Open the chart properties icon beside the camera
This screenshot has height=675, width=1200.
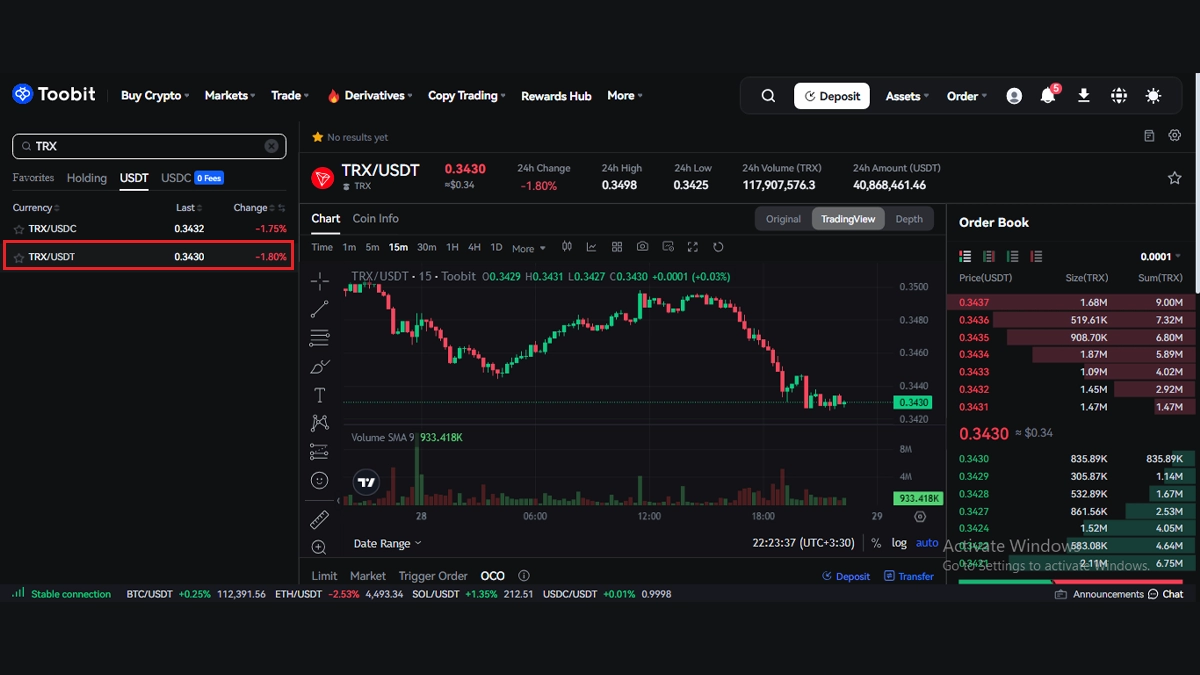click(667, 247)
